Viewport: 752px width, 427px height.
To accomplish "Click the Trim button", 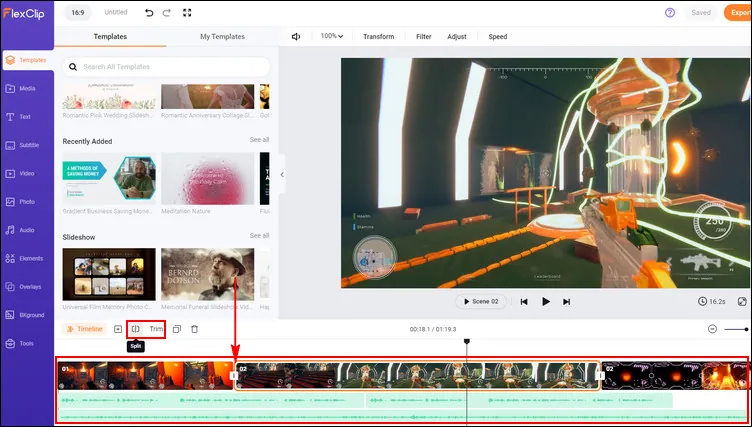I will coord(156,329).
